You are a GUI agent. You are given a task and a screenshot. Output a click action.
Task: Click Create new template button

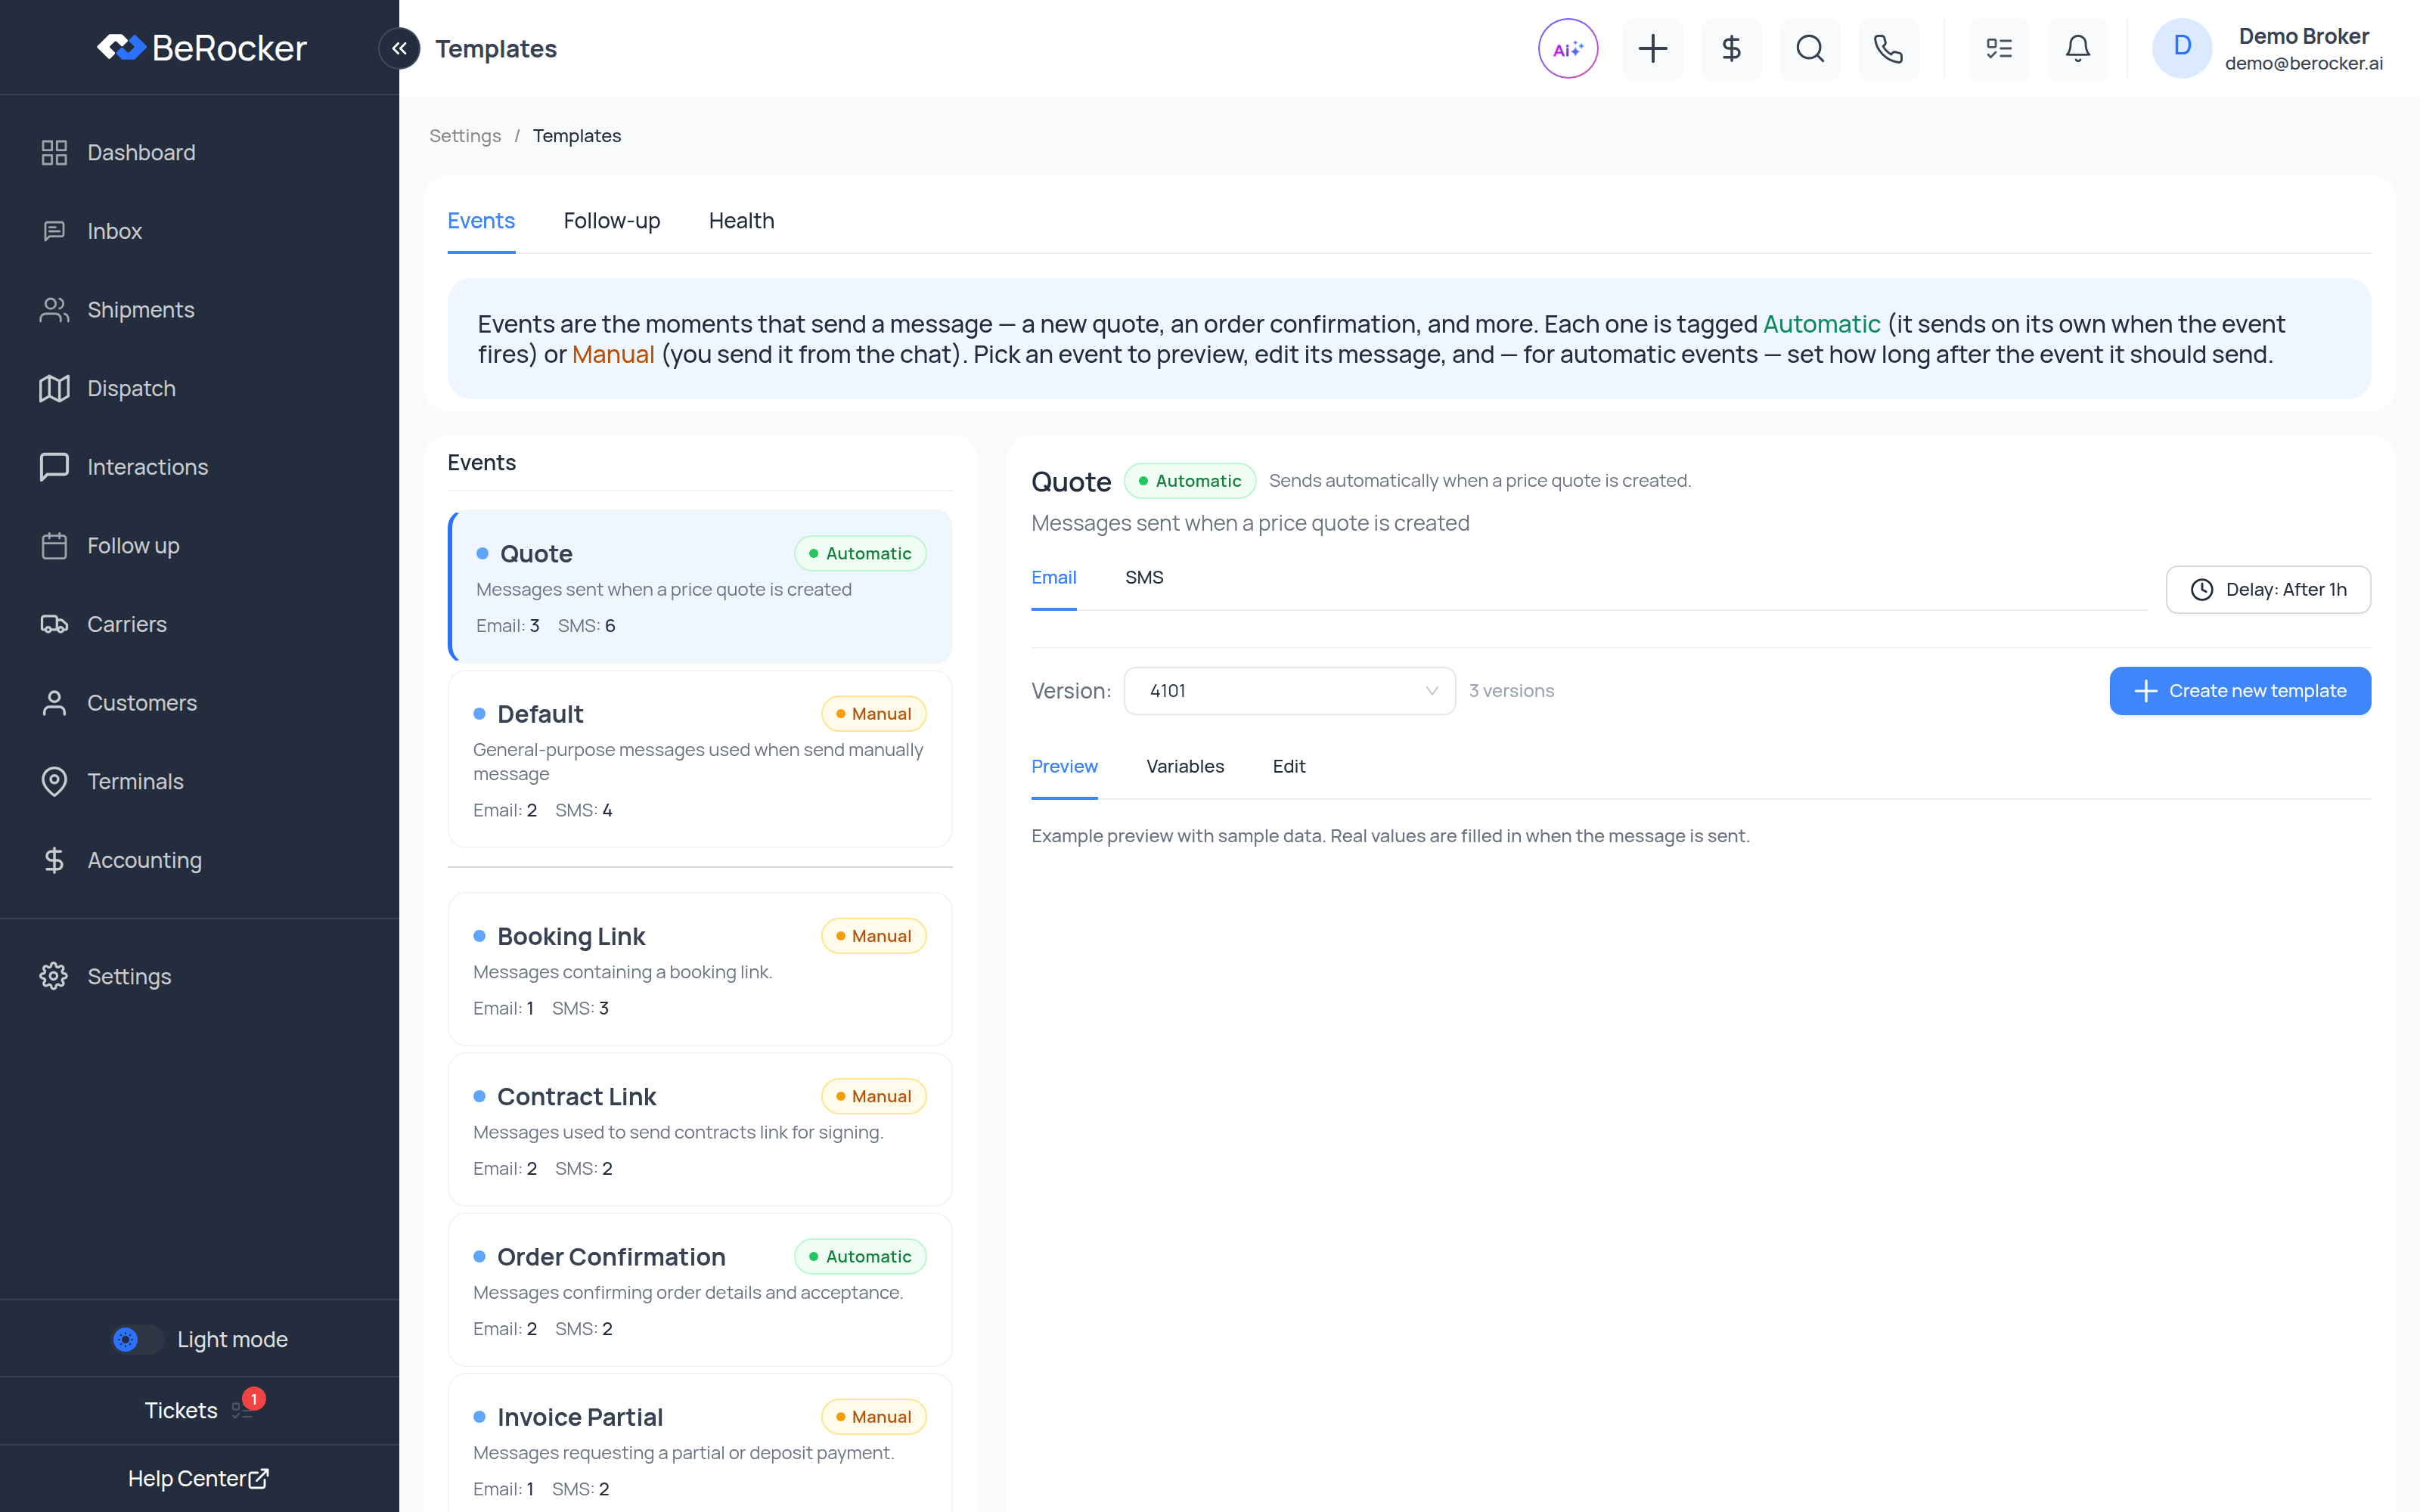[x=2240, y=691]
